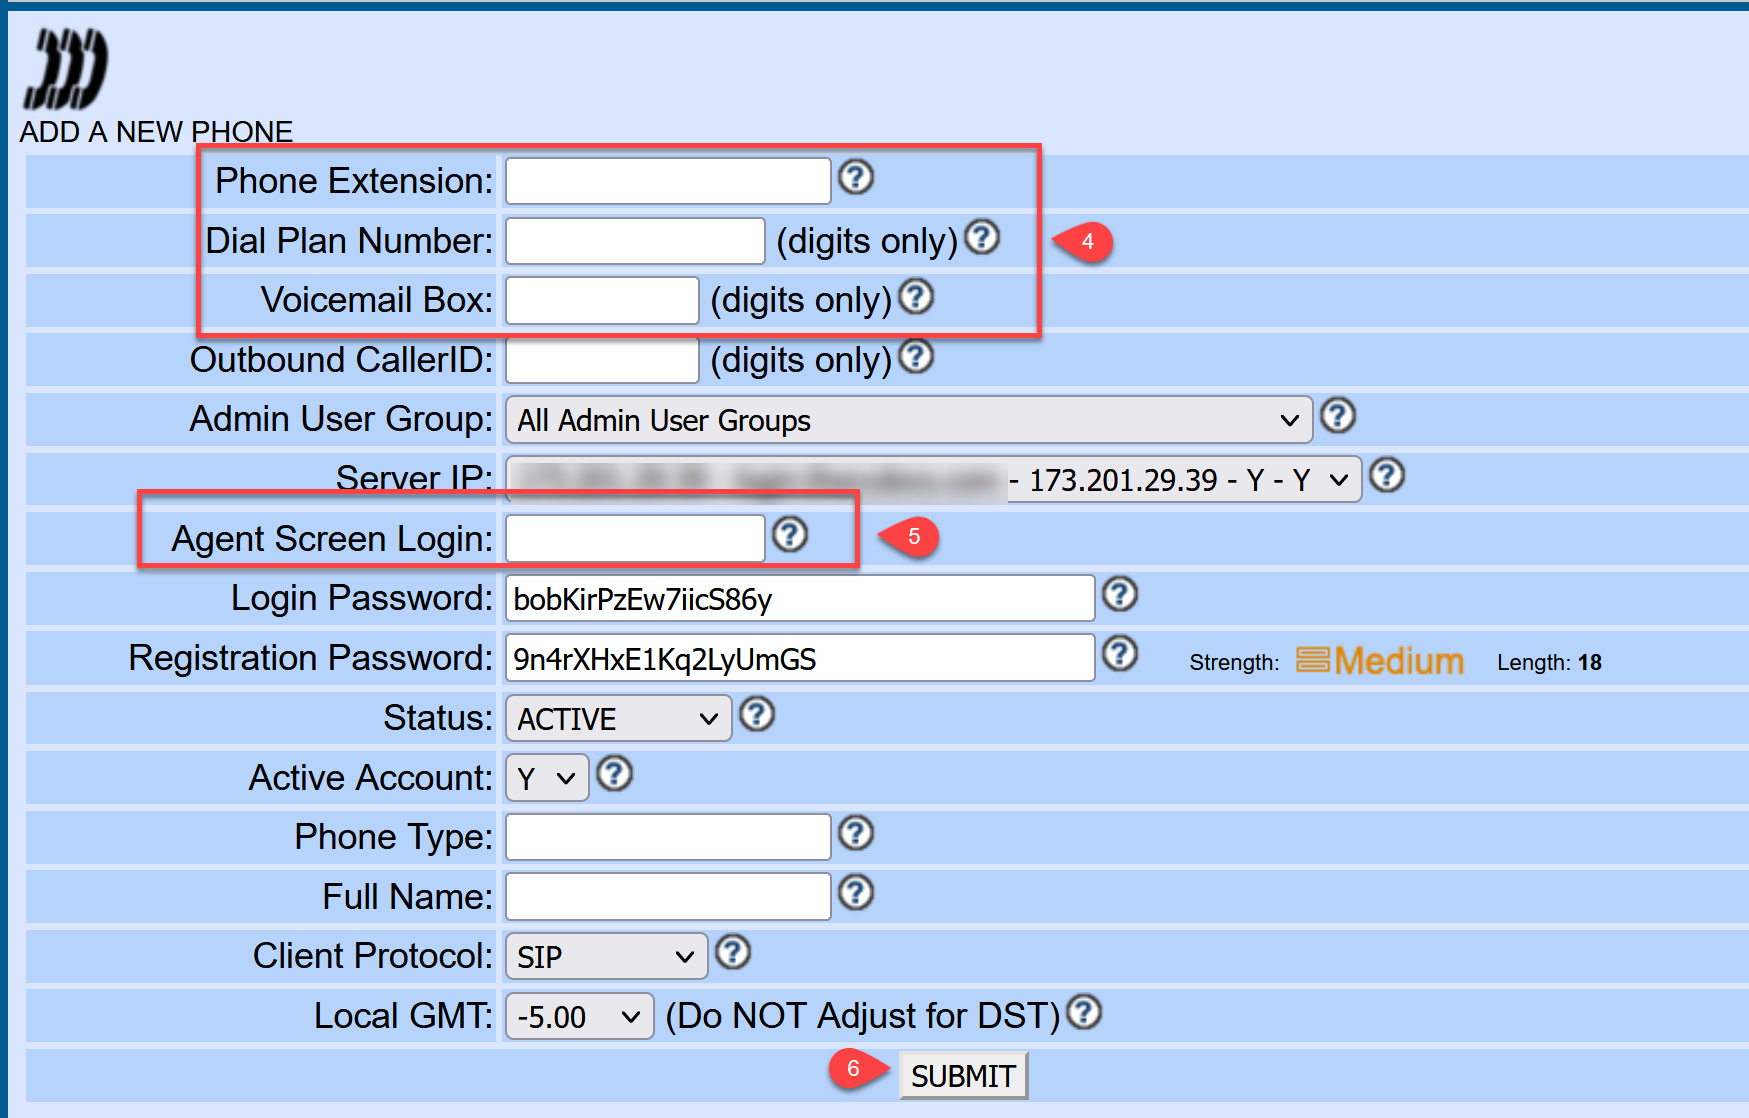Image resolution: width=1749 pixels, height=1118 pixels.
Task: Focus the Agent Screen Login field
Action: tap(635, 539)
